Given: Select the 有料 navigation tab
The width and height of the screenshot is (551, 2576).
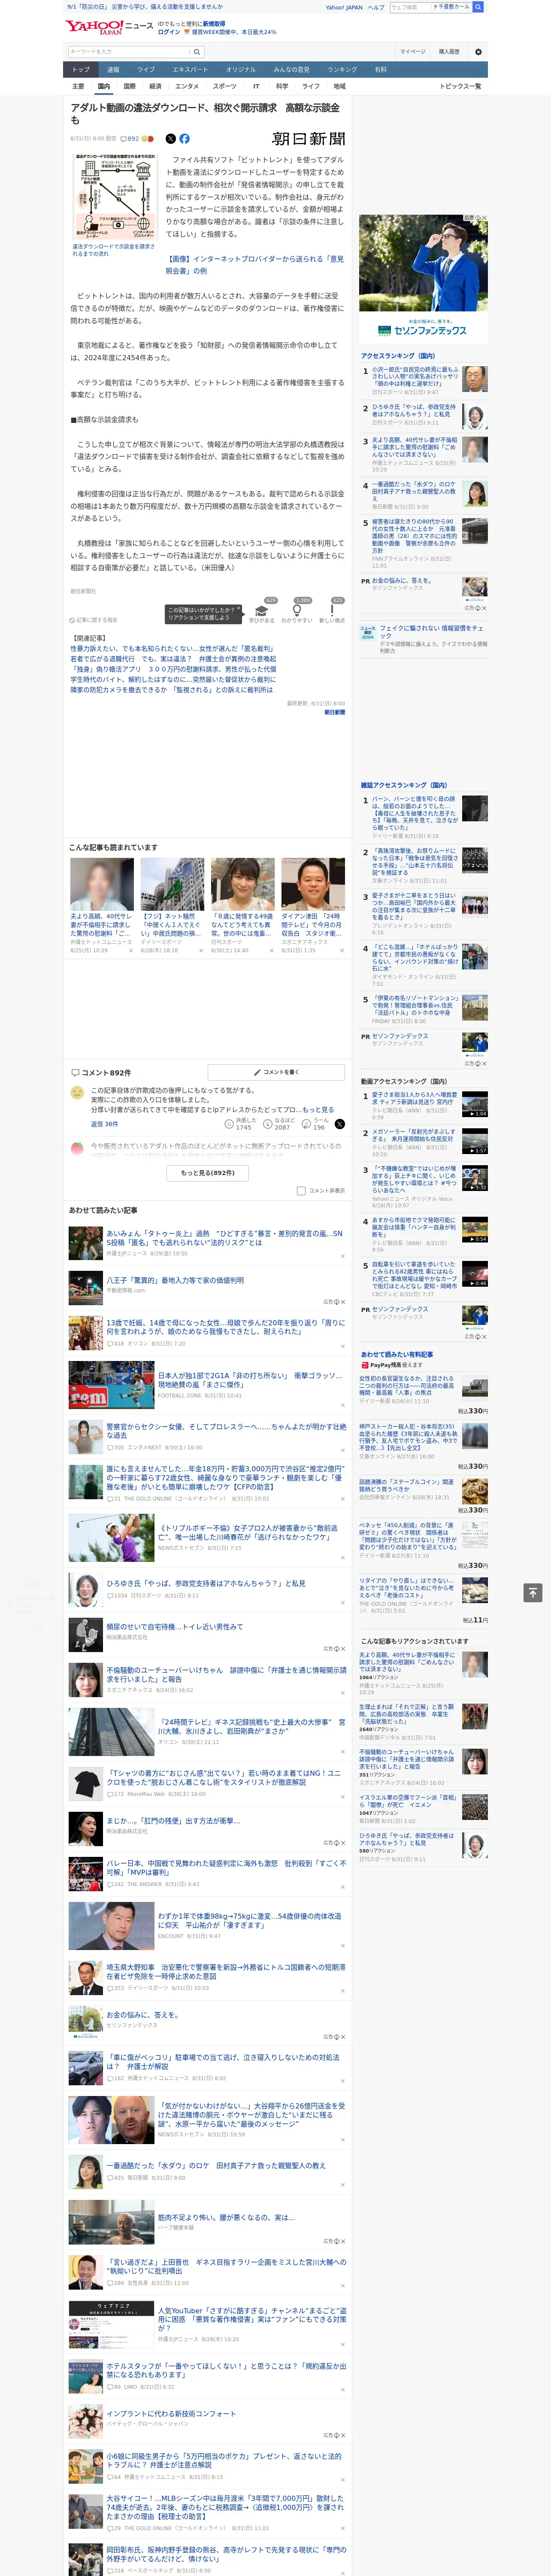Looking at the screenshot, I should [x=380, y=70].
